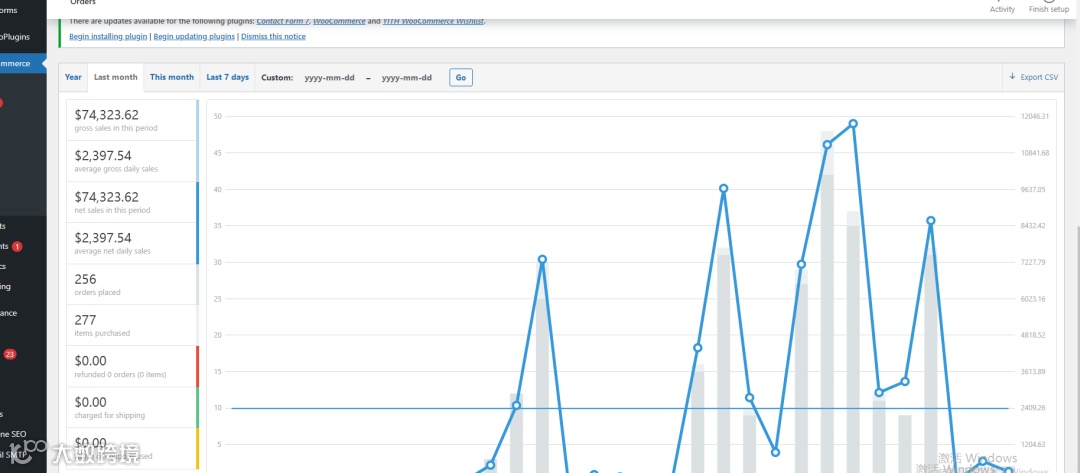Viewport: 1080px width, 473px height.
Task: Open the Contact Form 7 plugin link
Action: coord(282,21)
